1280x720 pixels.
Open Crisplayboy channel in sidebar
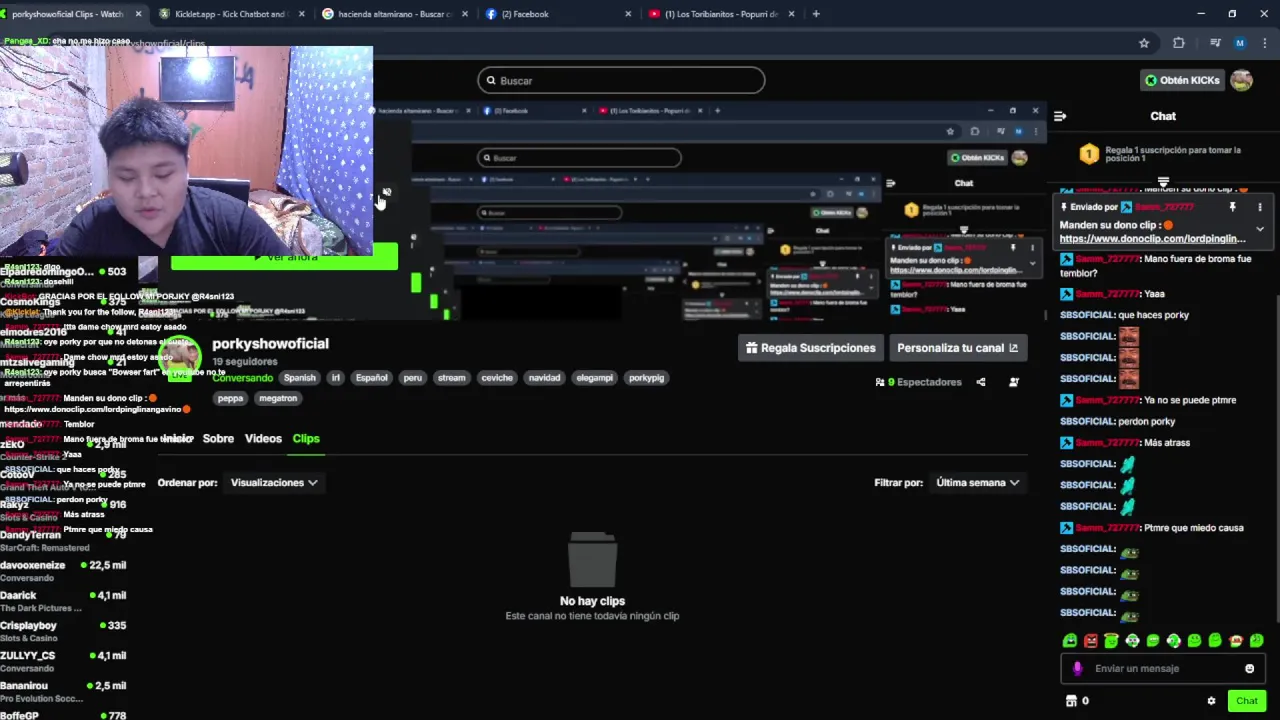[x=64, y=631]
